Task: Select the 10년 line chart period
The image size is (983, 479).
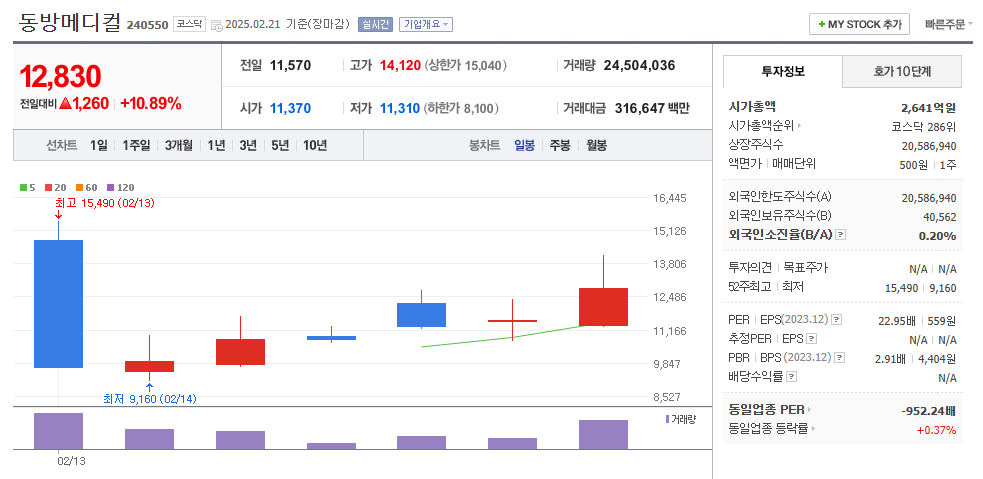Action: (x=315, y=145)
